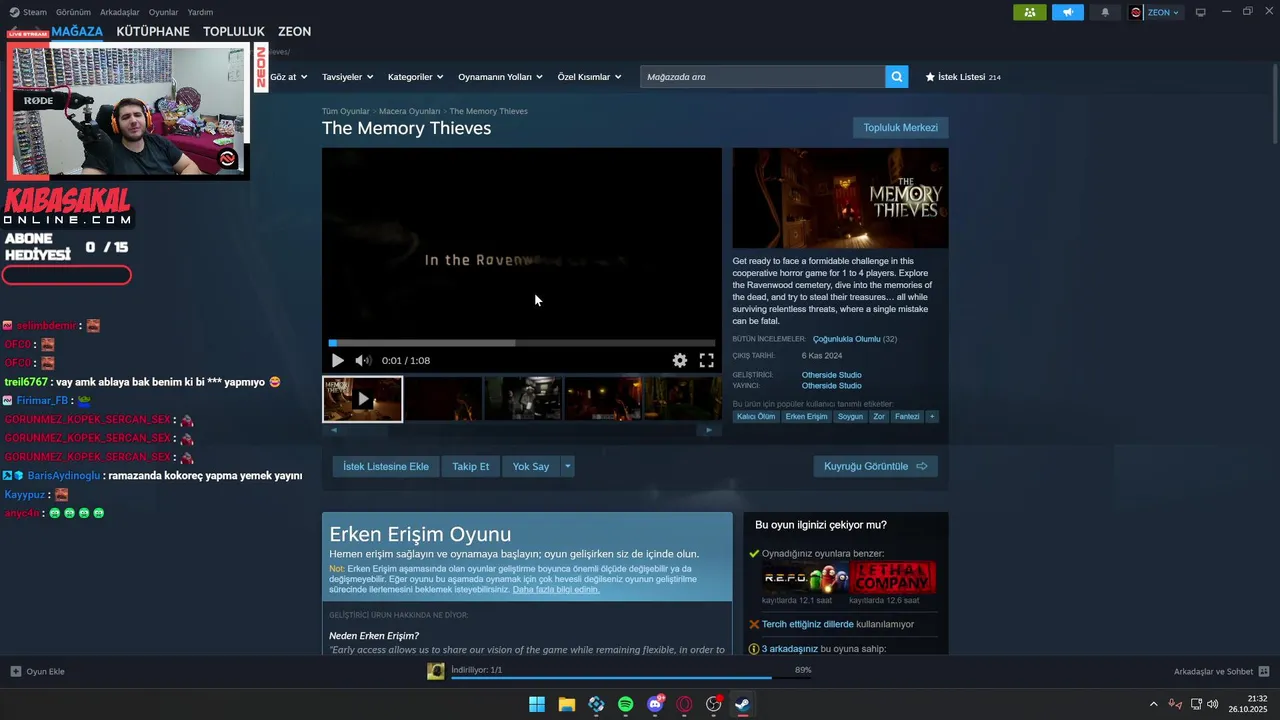Open Spotify from the taskbar

(626, 704)
